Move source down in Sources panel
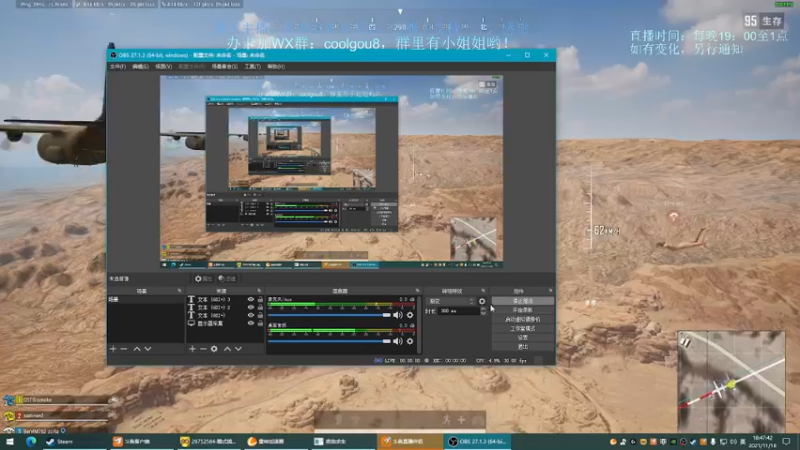800x450 pixels. point(238,349)
